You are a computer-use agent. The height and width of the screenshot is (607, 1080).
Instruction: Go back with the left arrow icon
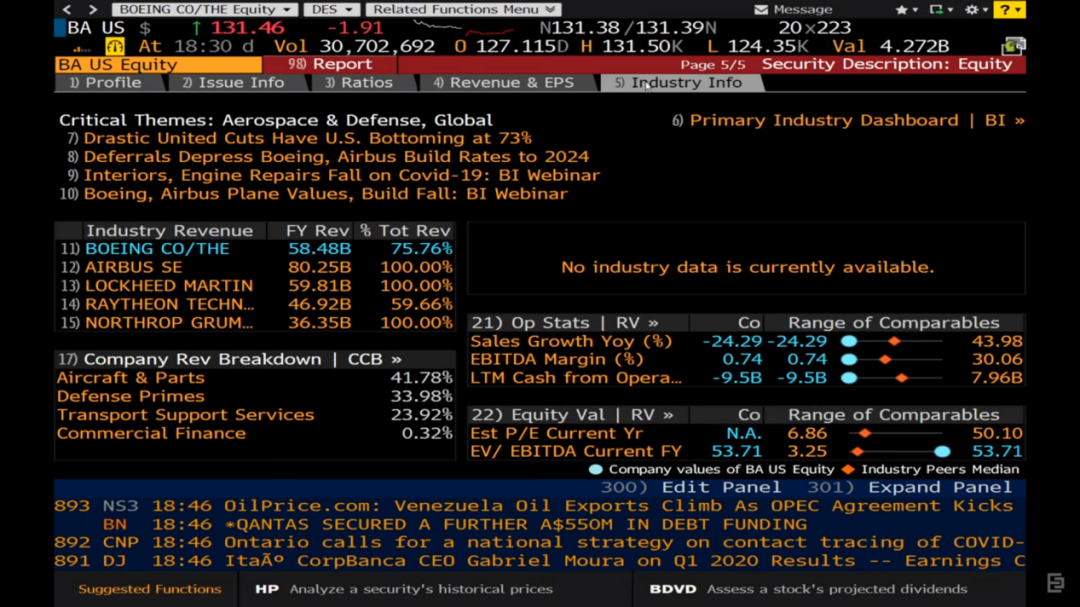67,9
